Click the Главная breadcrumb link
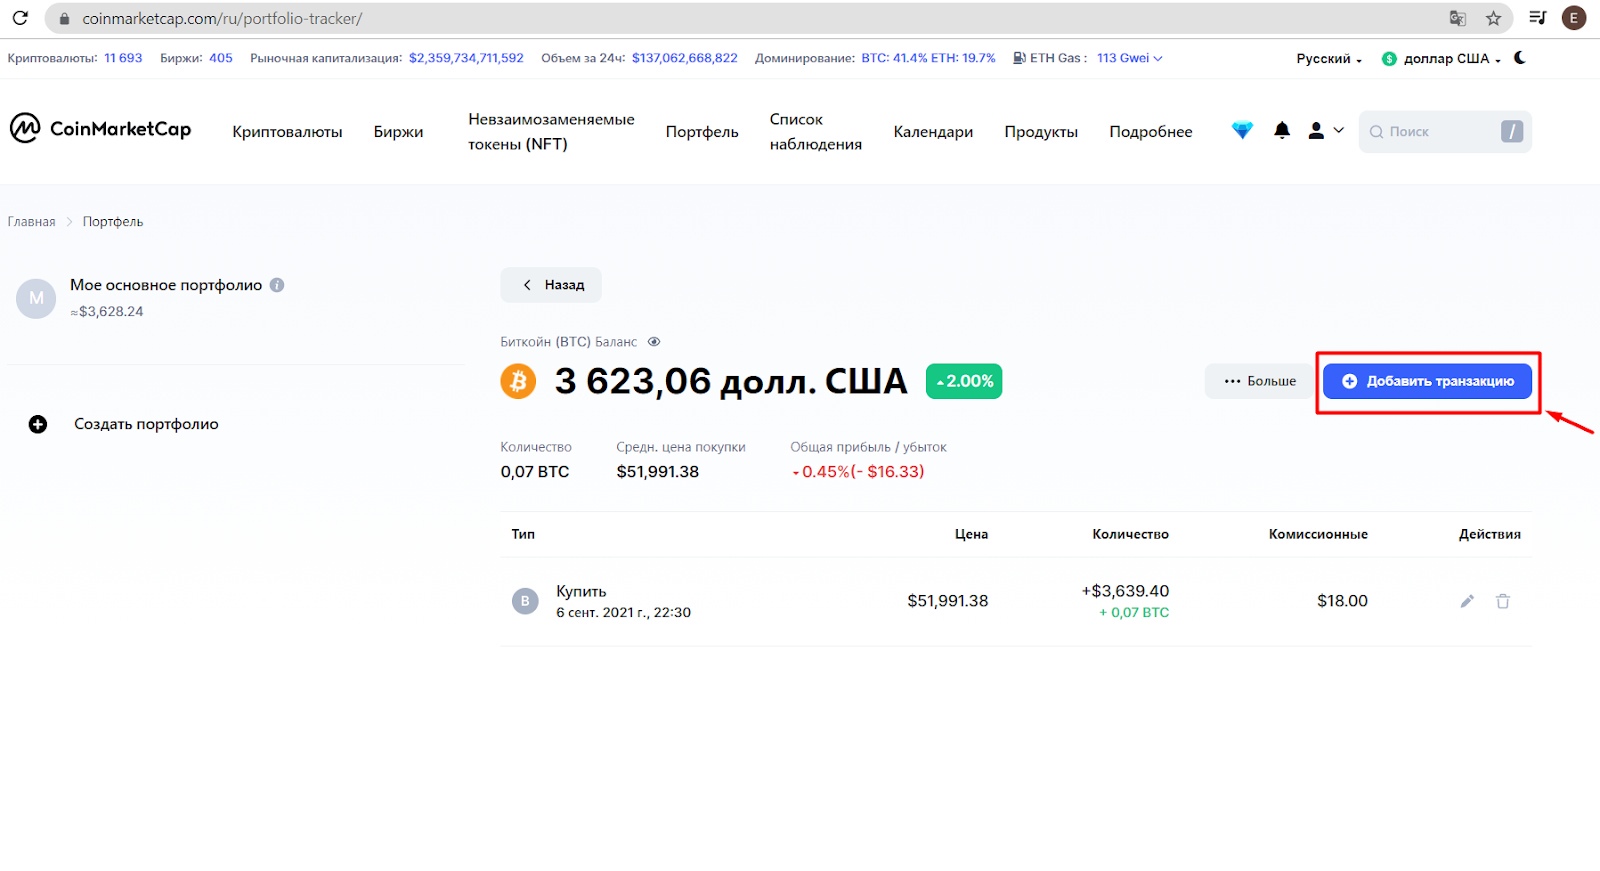Image resolution: width=1600 pixels, height=871 pixels. [x=32, y=222]
